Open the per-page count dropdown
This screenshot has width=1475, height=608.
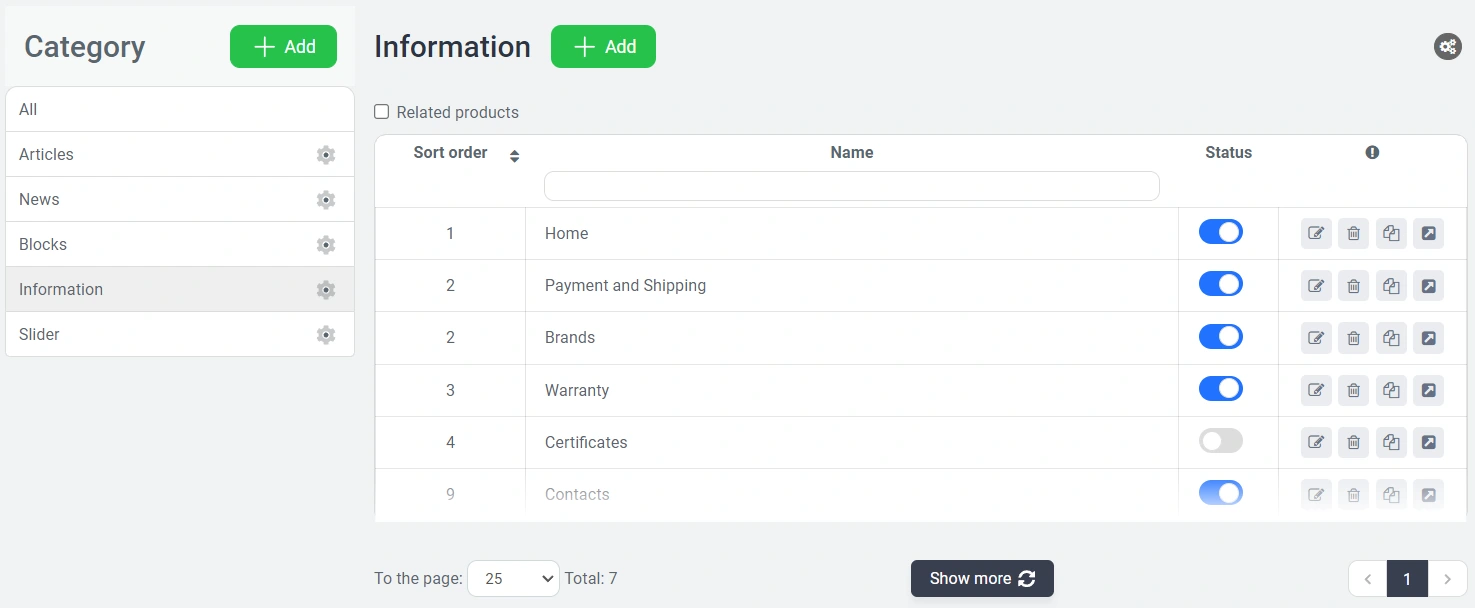513,578
